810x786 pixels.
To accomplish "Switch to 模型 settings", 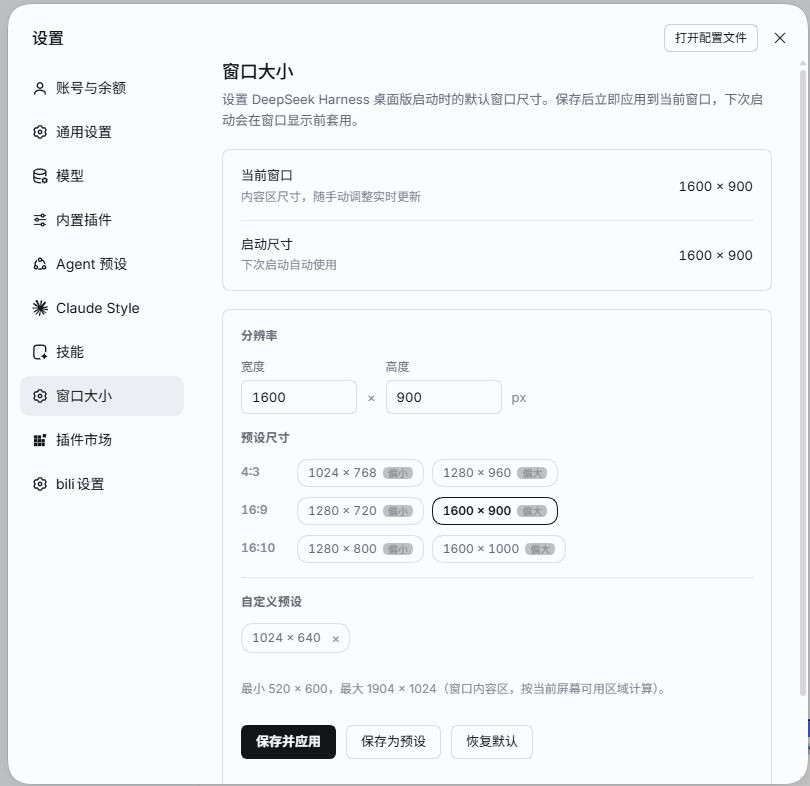I will point(102,176).
